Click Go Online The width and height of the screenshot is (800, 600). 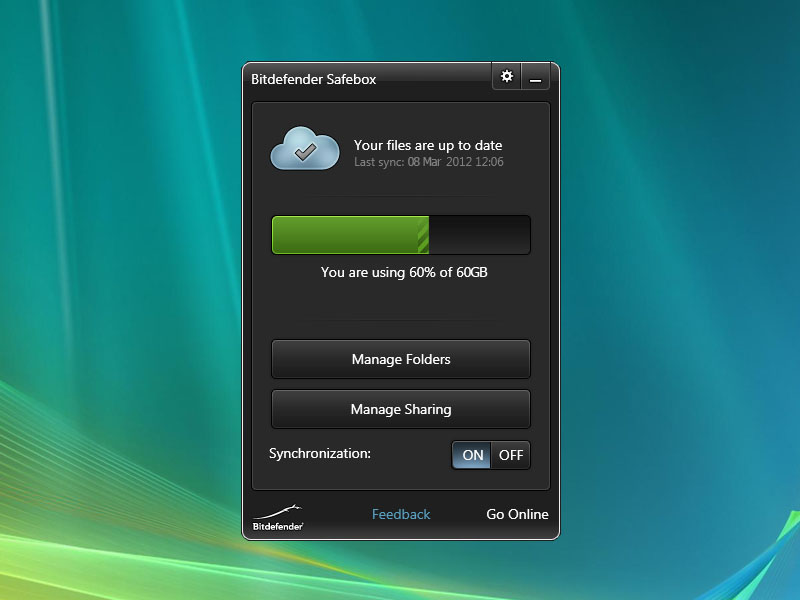tap(517, 514)
